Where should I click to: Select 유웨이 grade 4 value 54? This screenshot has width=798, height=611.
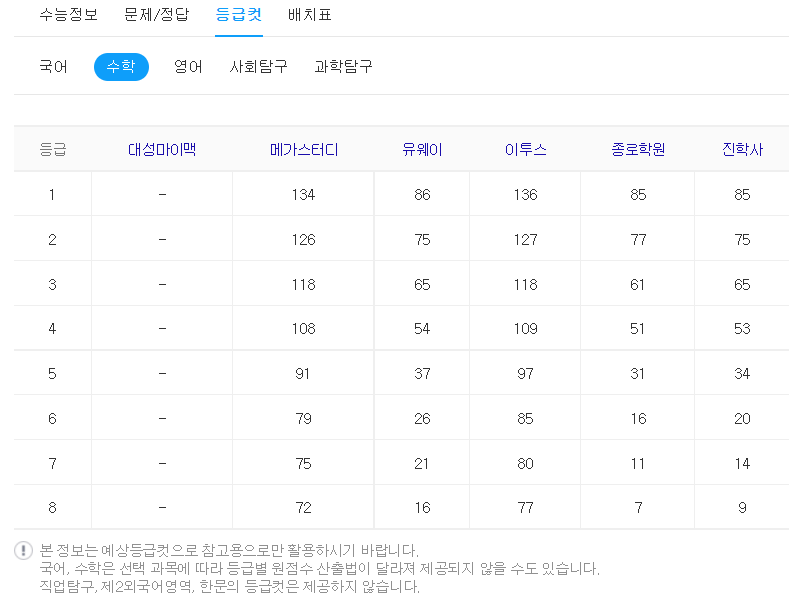422,329
